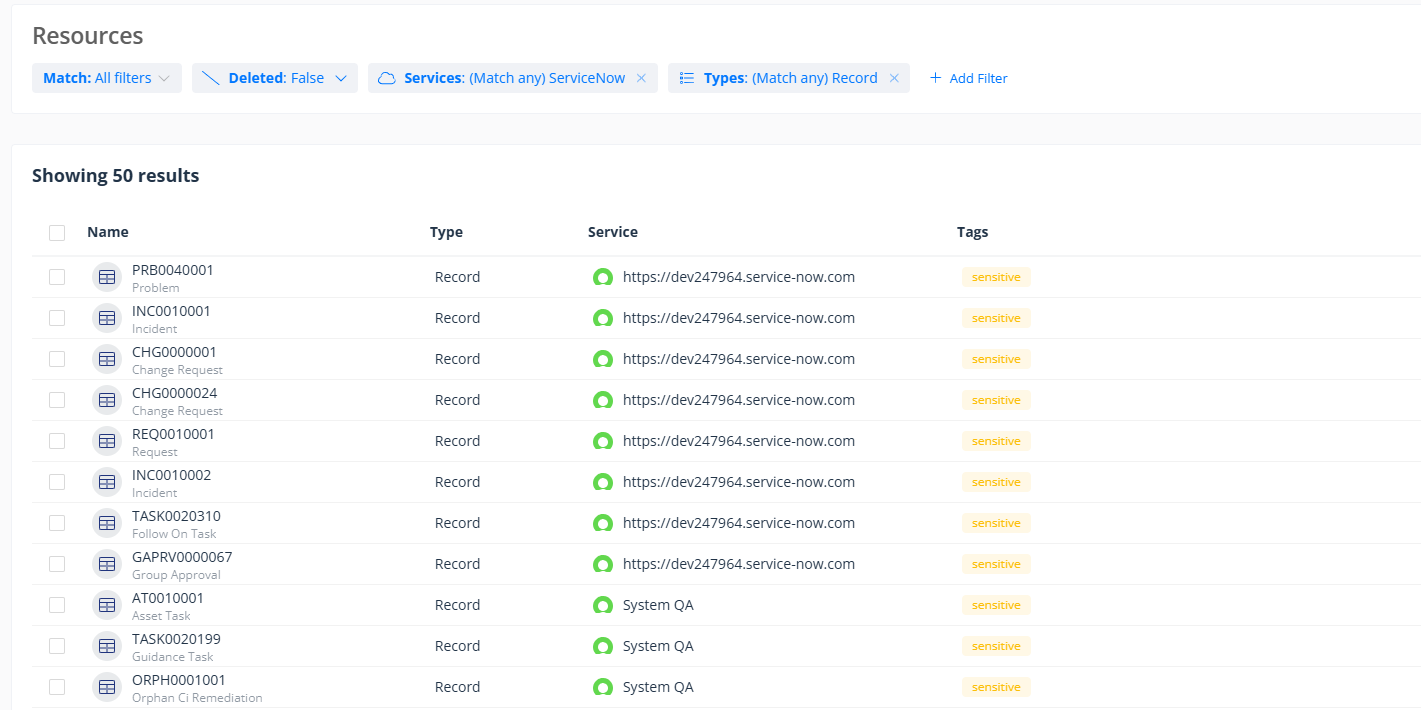Click the record icon next to CHG0000001
Screen dimensions: 1421x710
click(107, 359)
